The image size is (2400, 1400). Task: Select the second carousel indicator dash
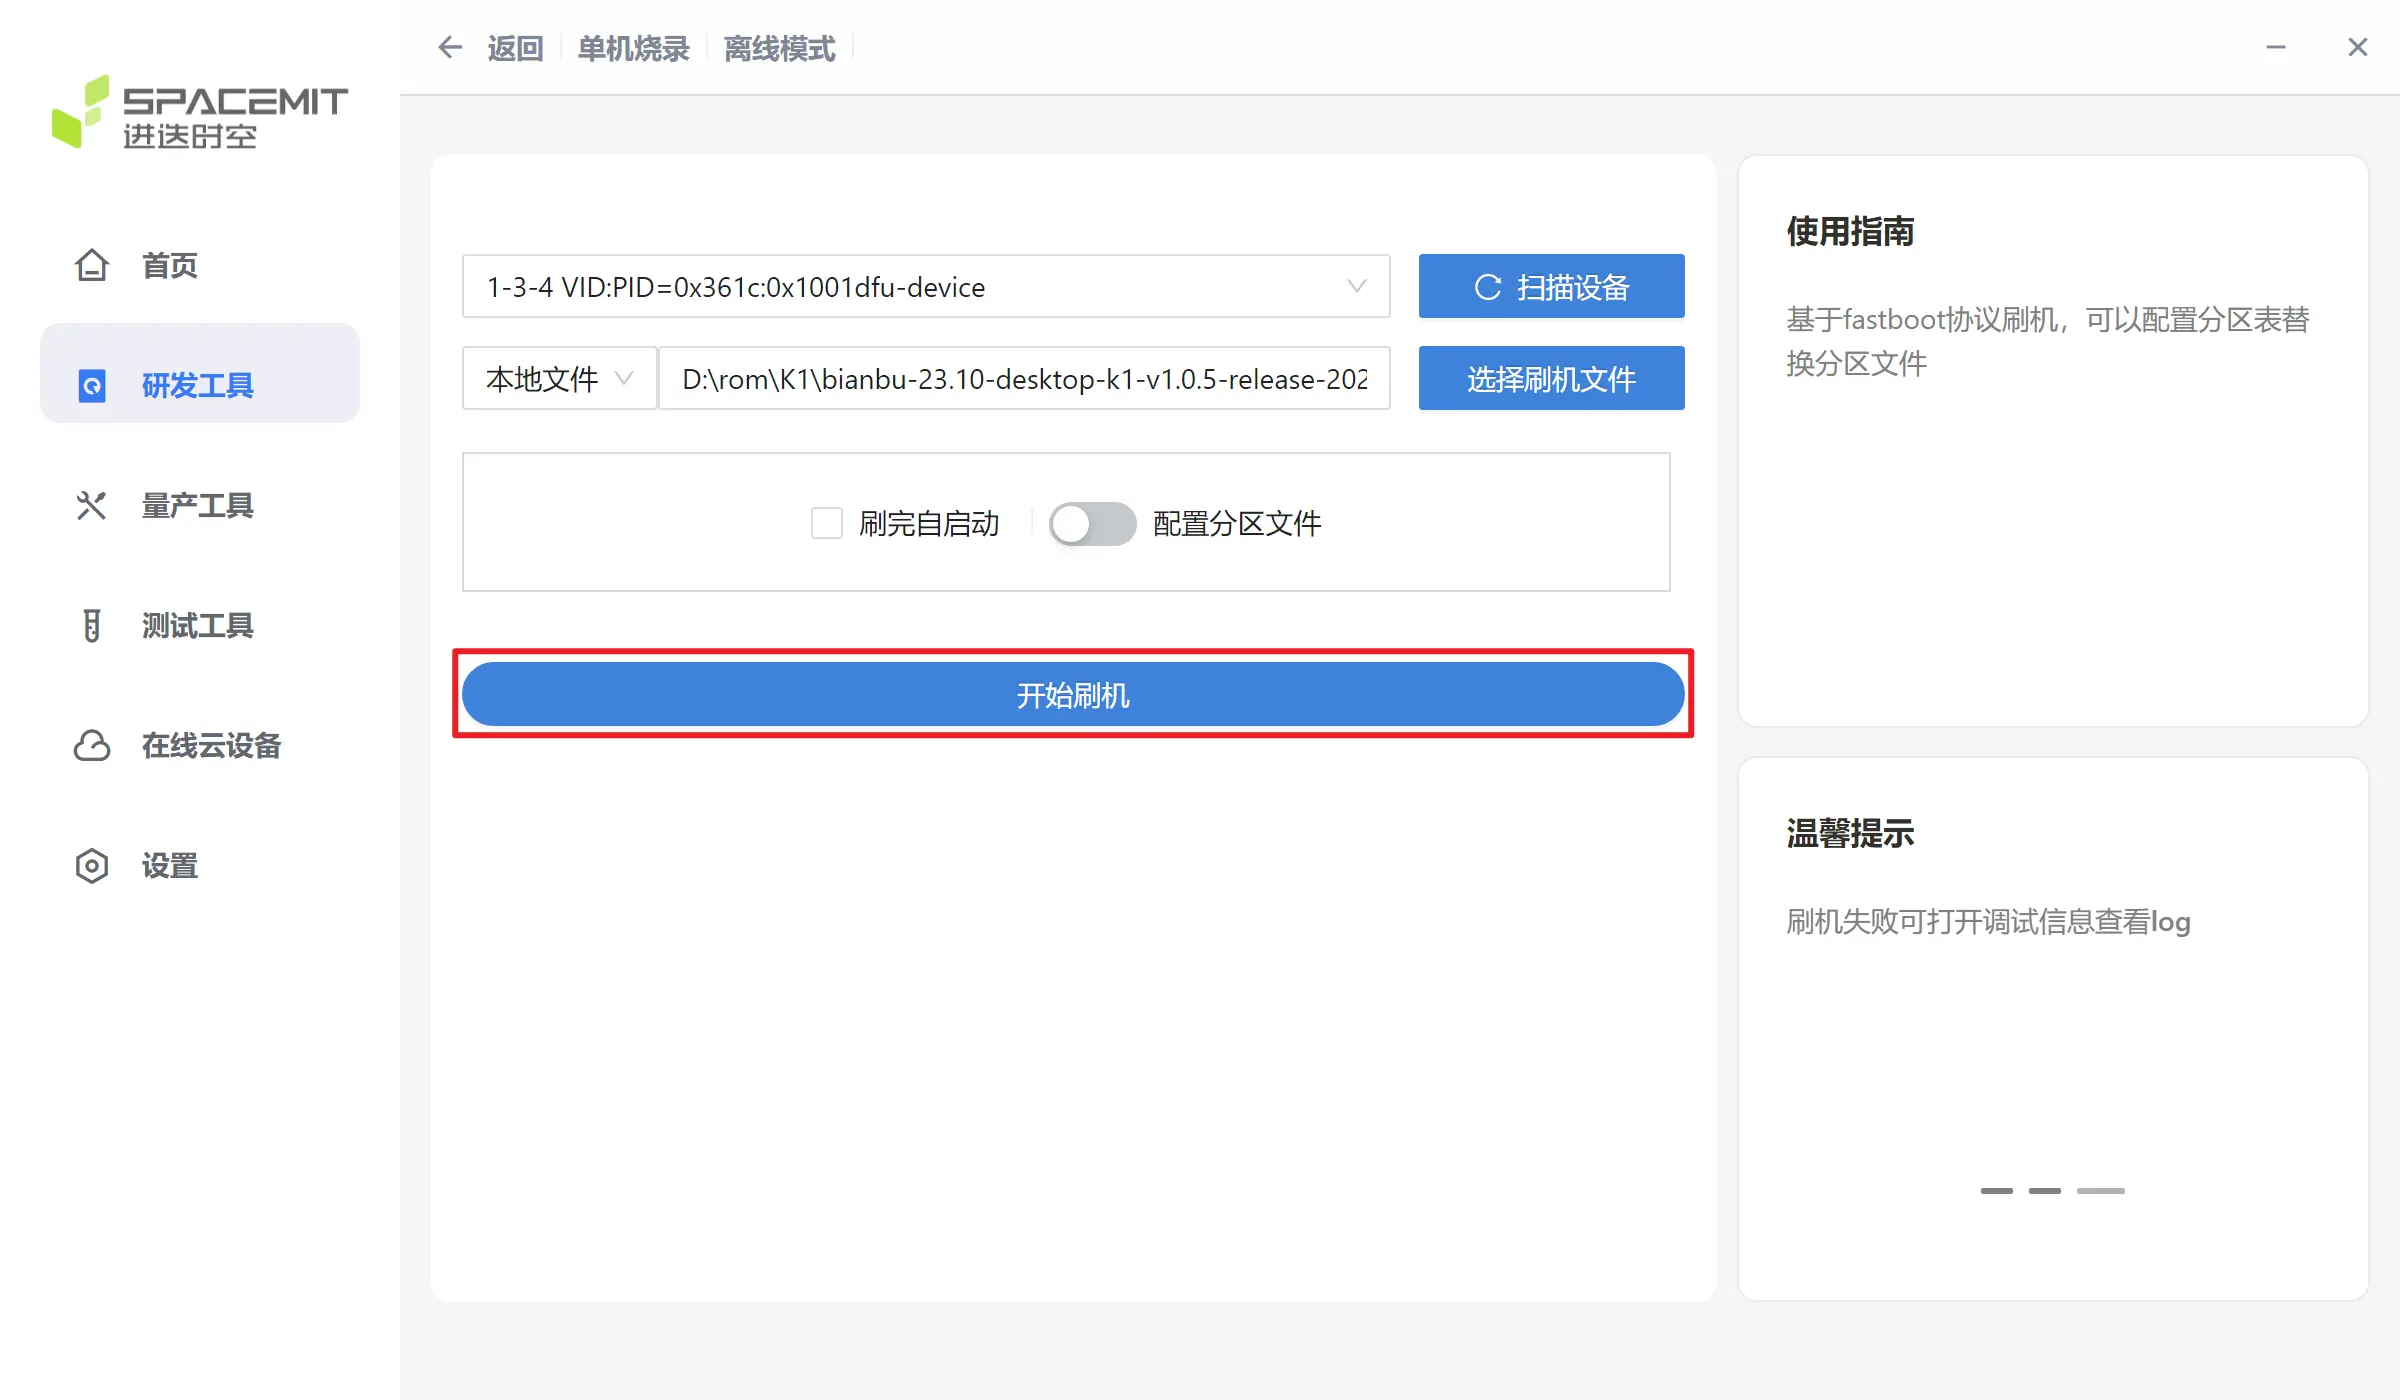[2045, 1191]
